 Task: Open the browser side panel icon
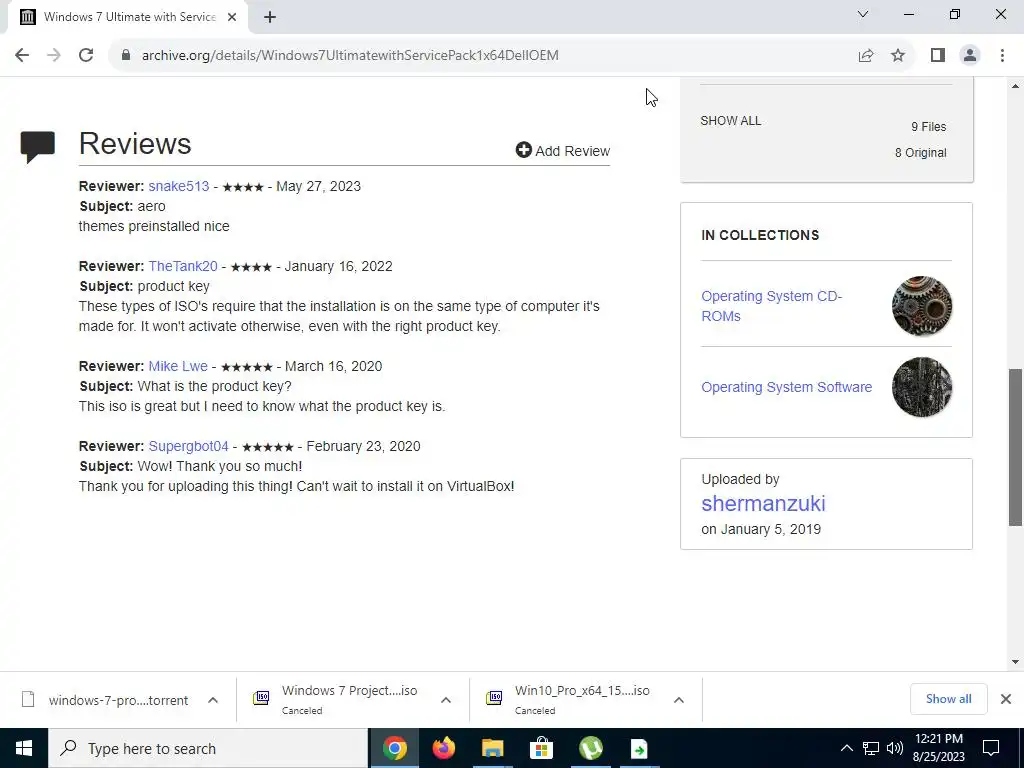[x=938, y=56]
